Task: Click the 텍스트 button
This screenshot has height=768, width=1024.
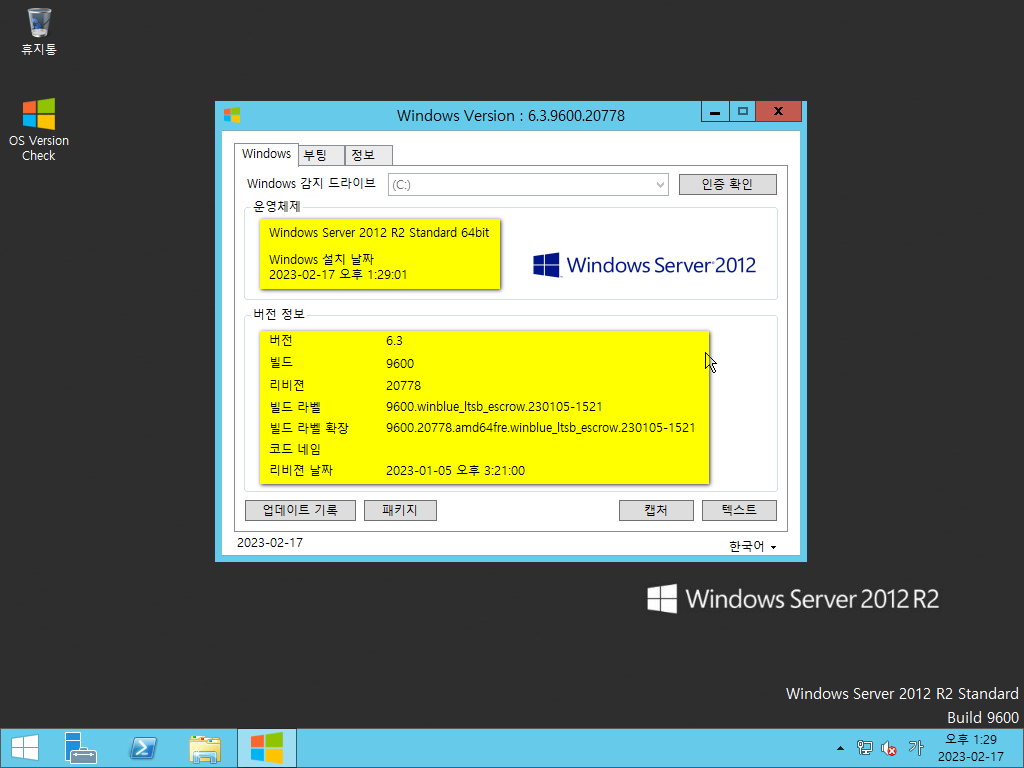Action: coord(739,510)
